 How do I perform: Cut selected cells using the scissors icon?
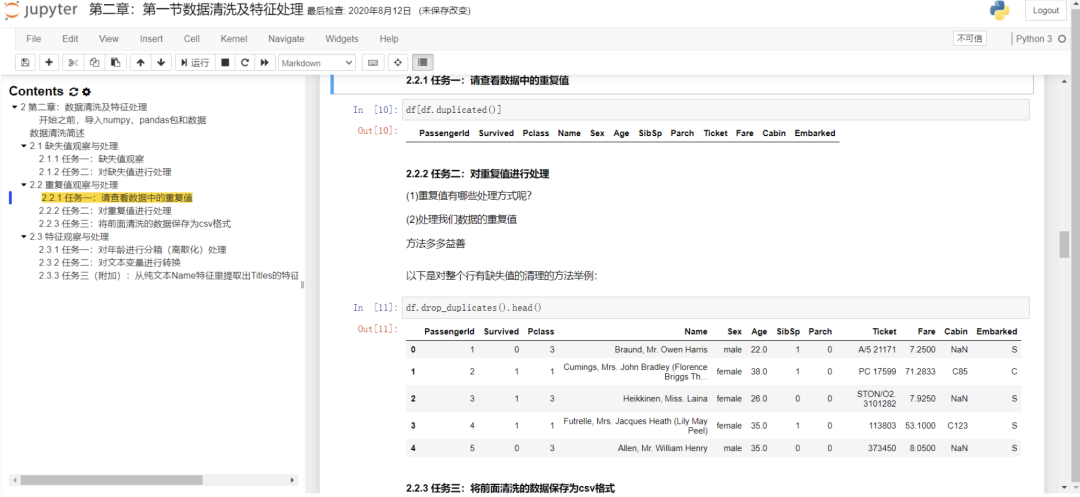point(73,63)
